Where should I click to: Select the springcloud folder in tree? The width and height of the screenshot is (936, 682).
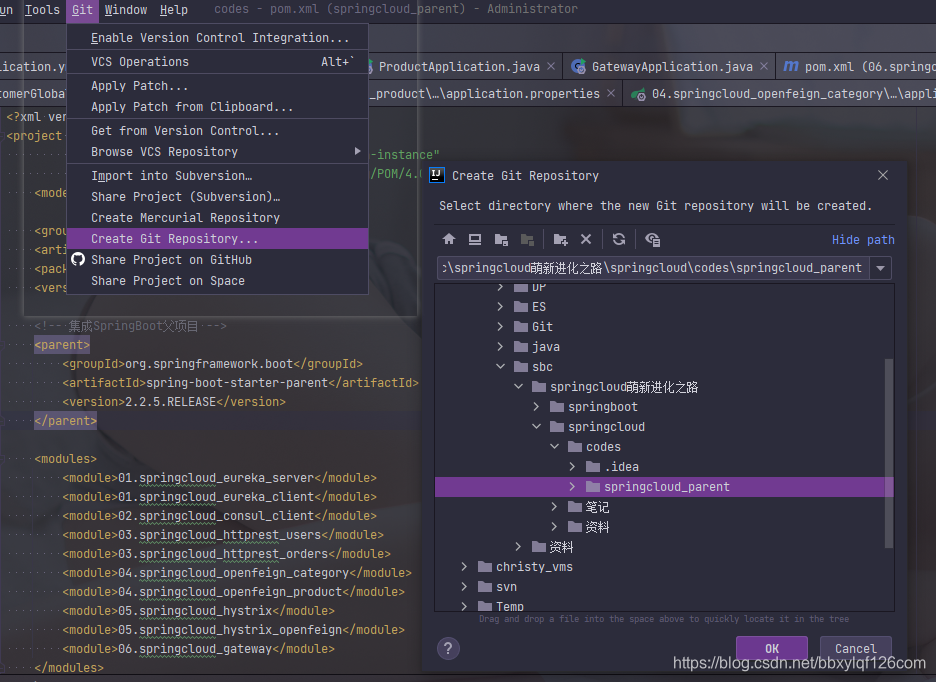(x=606, y=427)
